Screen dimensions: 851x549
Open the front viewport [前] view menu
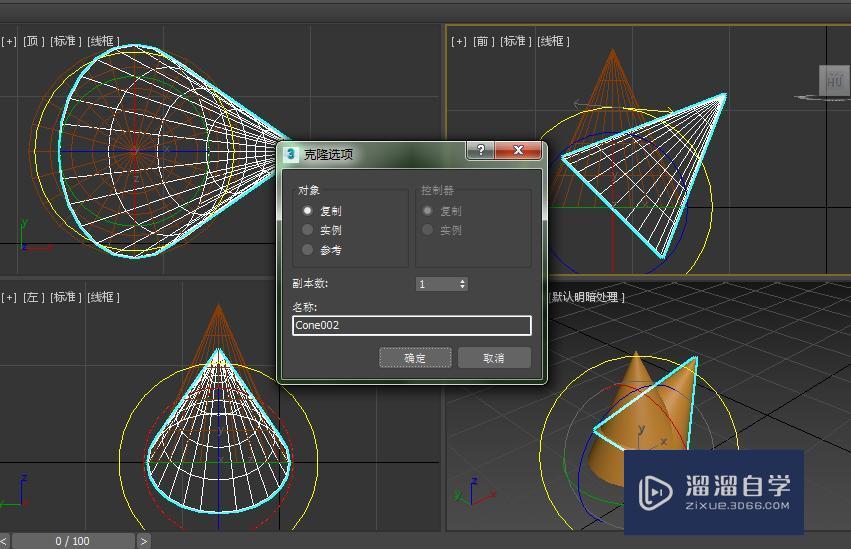tap(483, 41)
